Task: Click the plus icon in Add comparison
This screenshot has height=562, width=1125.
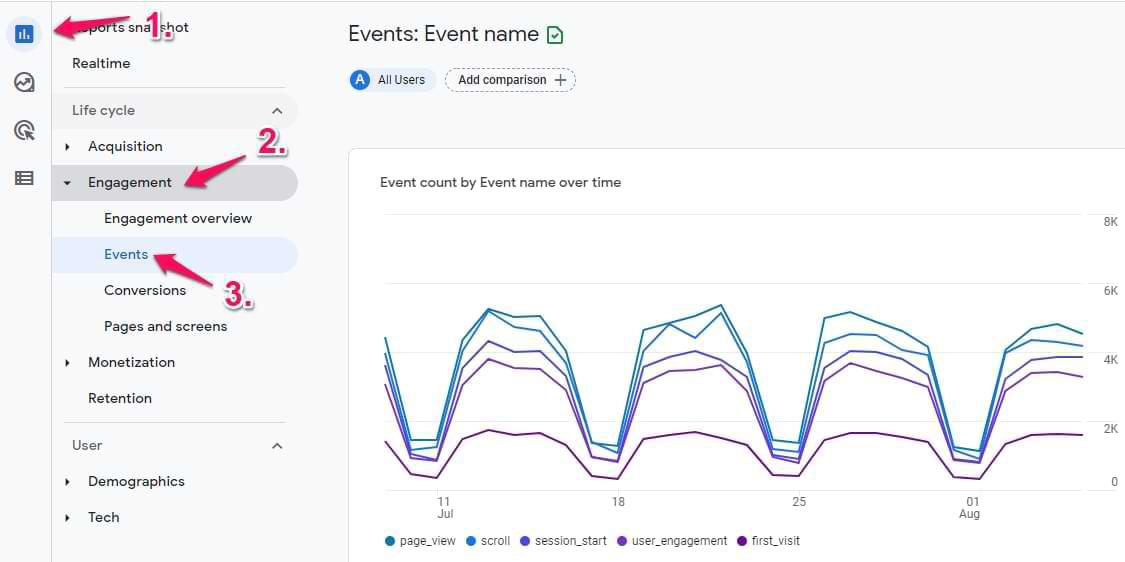Action: point(560,80)
